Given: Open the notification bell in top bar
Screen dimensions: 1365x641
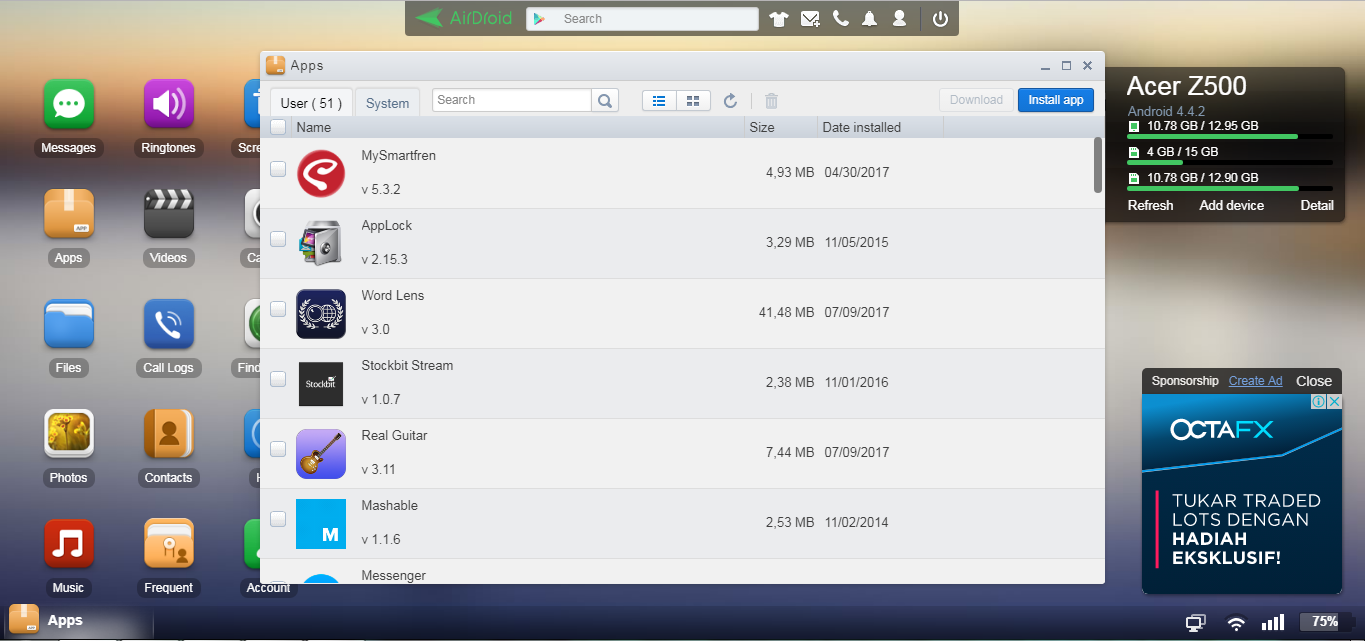Looking at the screenshot, I should [870, 18].
